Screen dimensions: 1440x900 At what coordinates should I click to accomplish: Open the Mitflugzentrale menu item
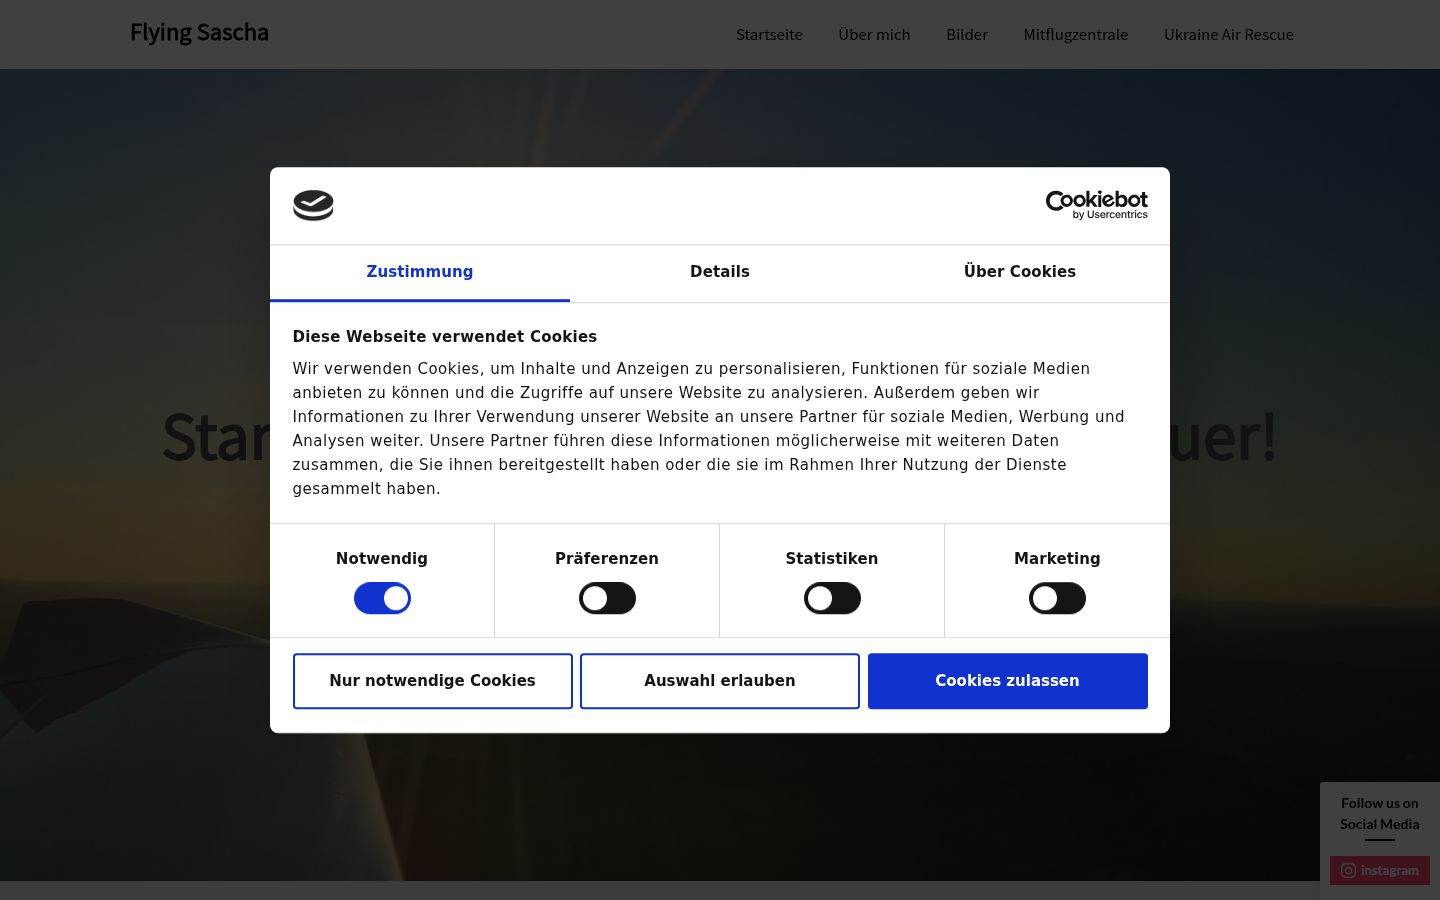[1076, 35]
